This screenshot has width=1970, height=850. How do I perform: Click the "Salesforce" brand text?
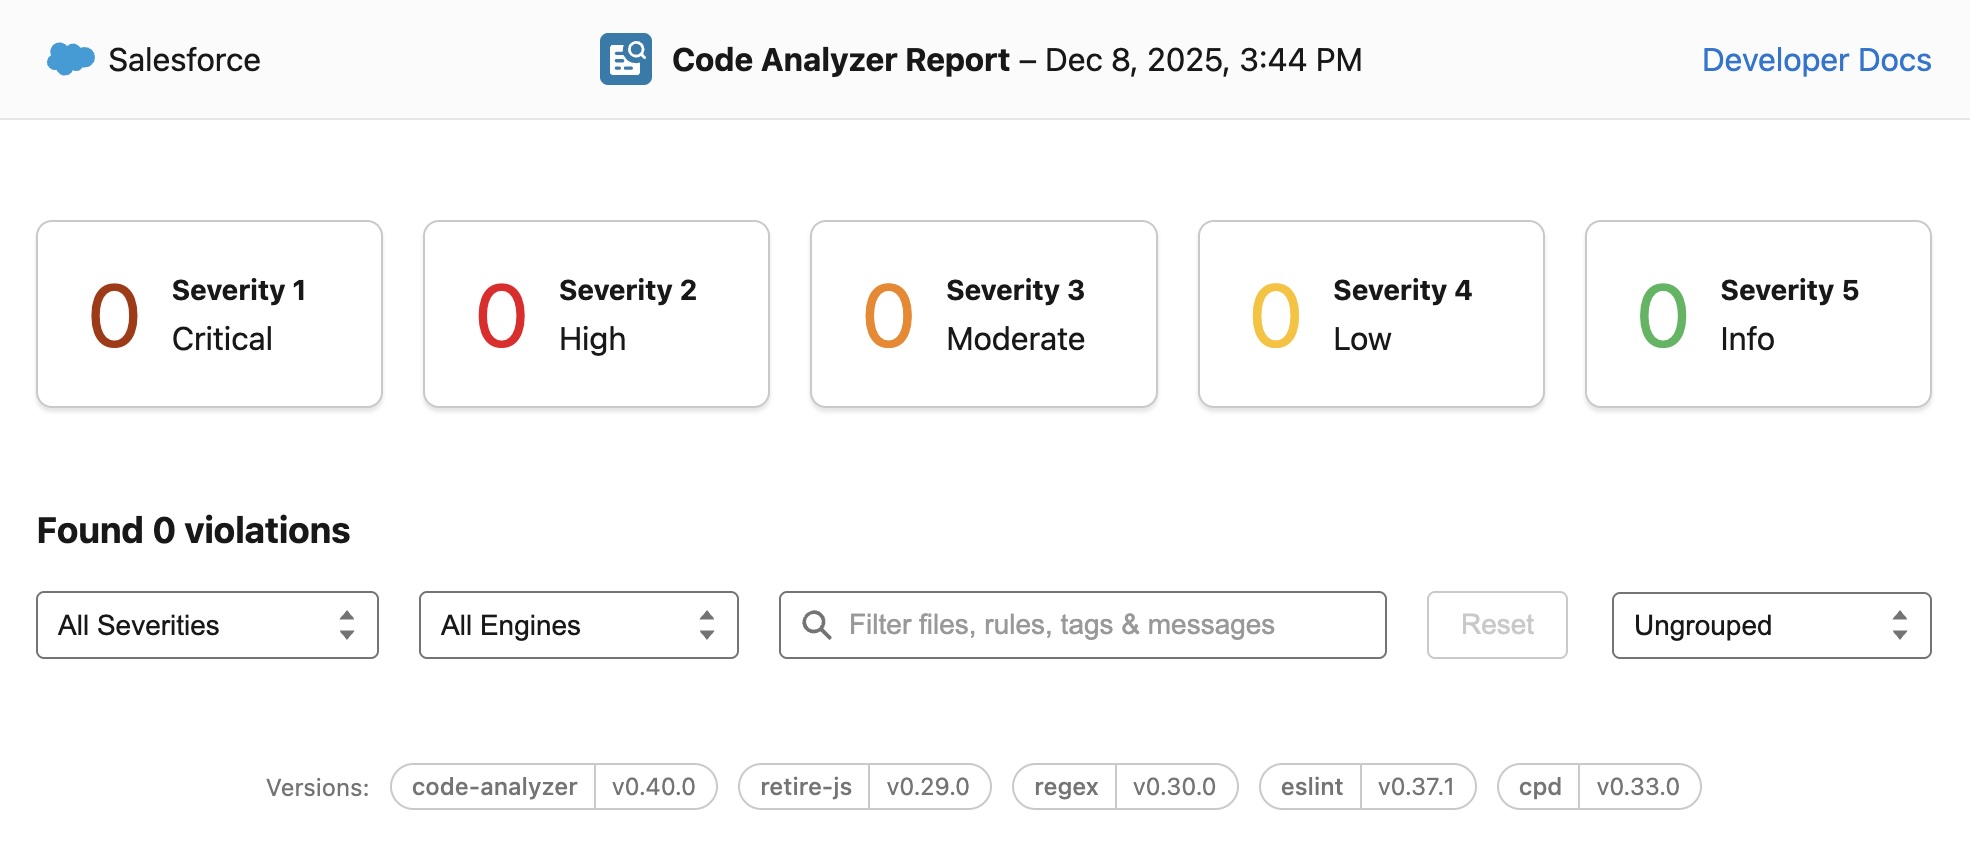point(185,60)
